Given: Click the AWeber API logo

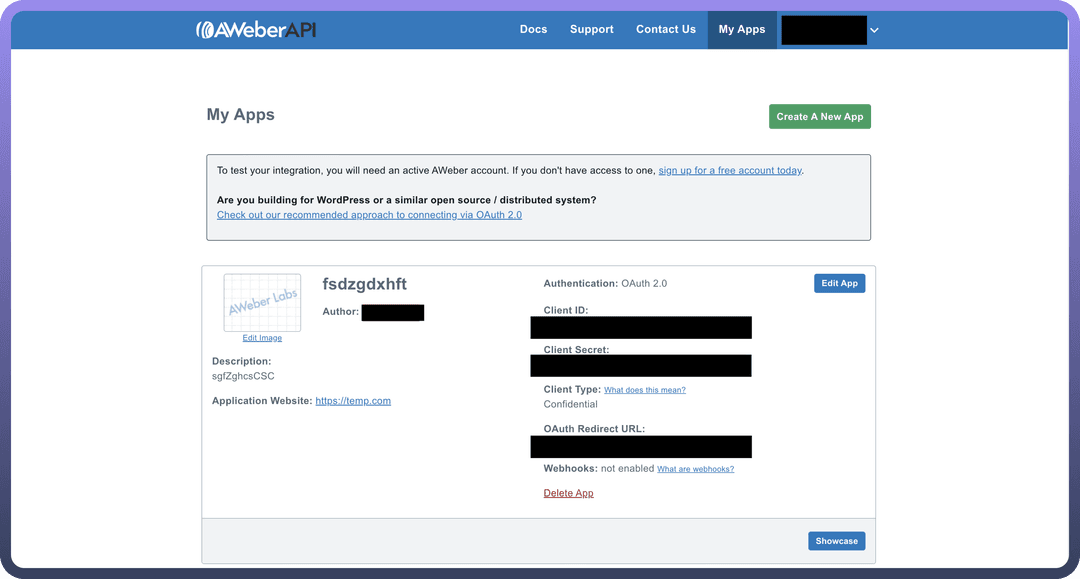Looking at the screenshot, I should coord(256,30).
